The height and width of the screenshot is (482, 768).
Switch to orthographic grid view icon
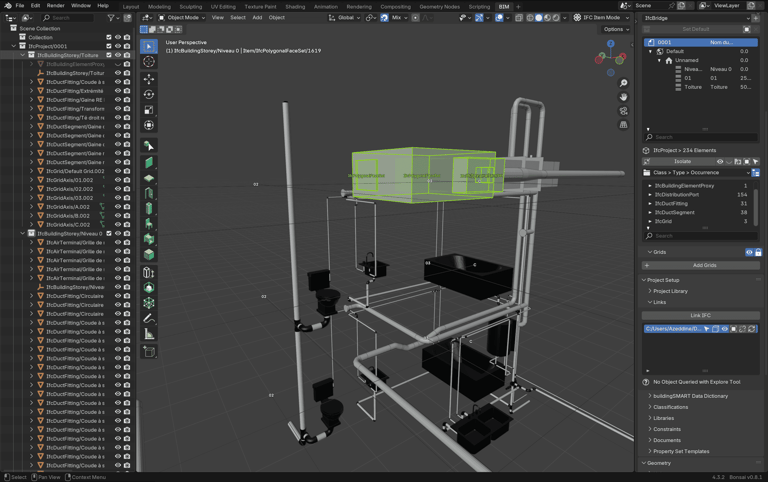624,125
